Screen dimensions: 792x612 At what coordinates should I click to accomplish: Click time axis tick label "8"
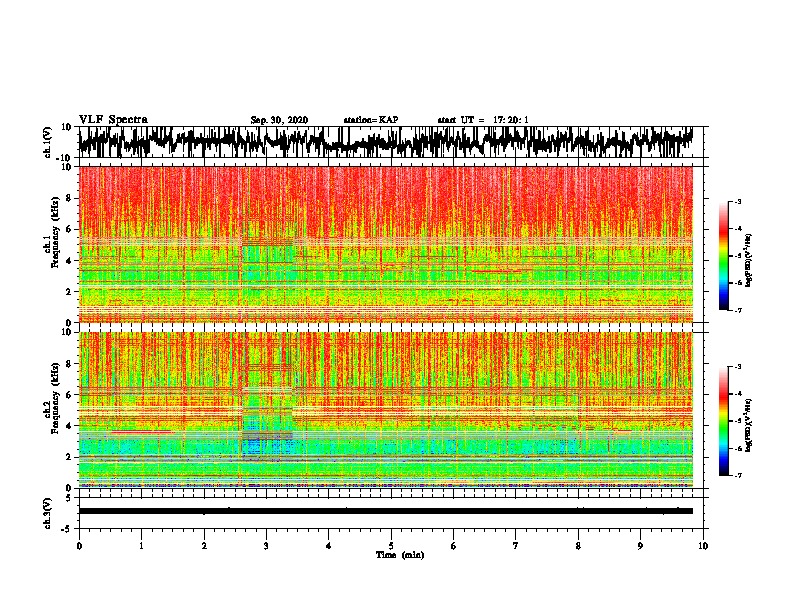click(578, 546)
